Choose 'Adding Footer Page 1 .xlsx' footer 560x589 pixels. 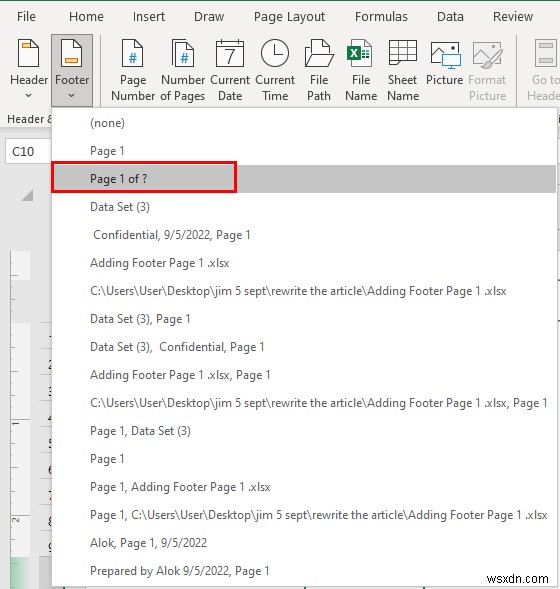click(304, 263)
